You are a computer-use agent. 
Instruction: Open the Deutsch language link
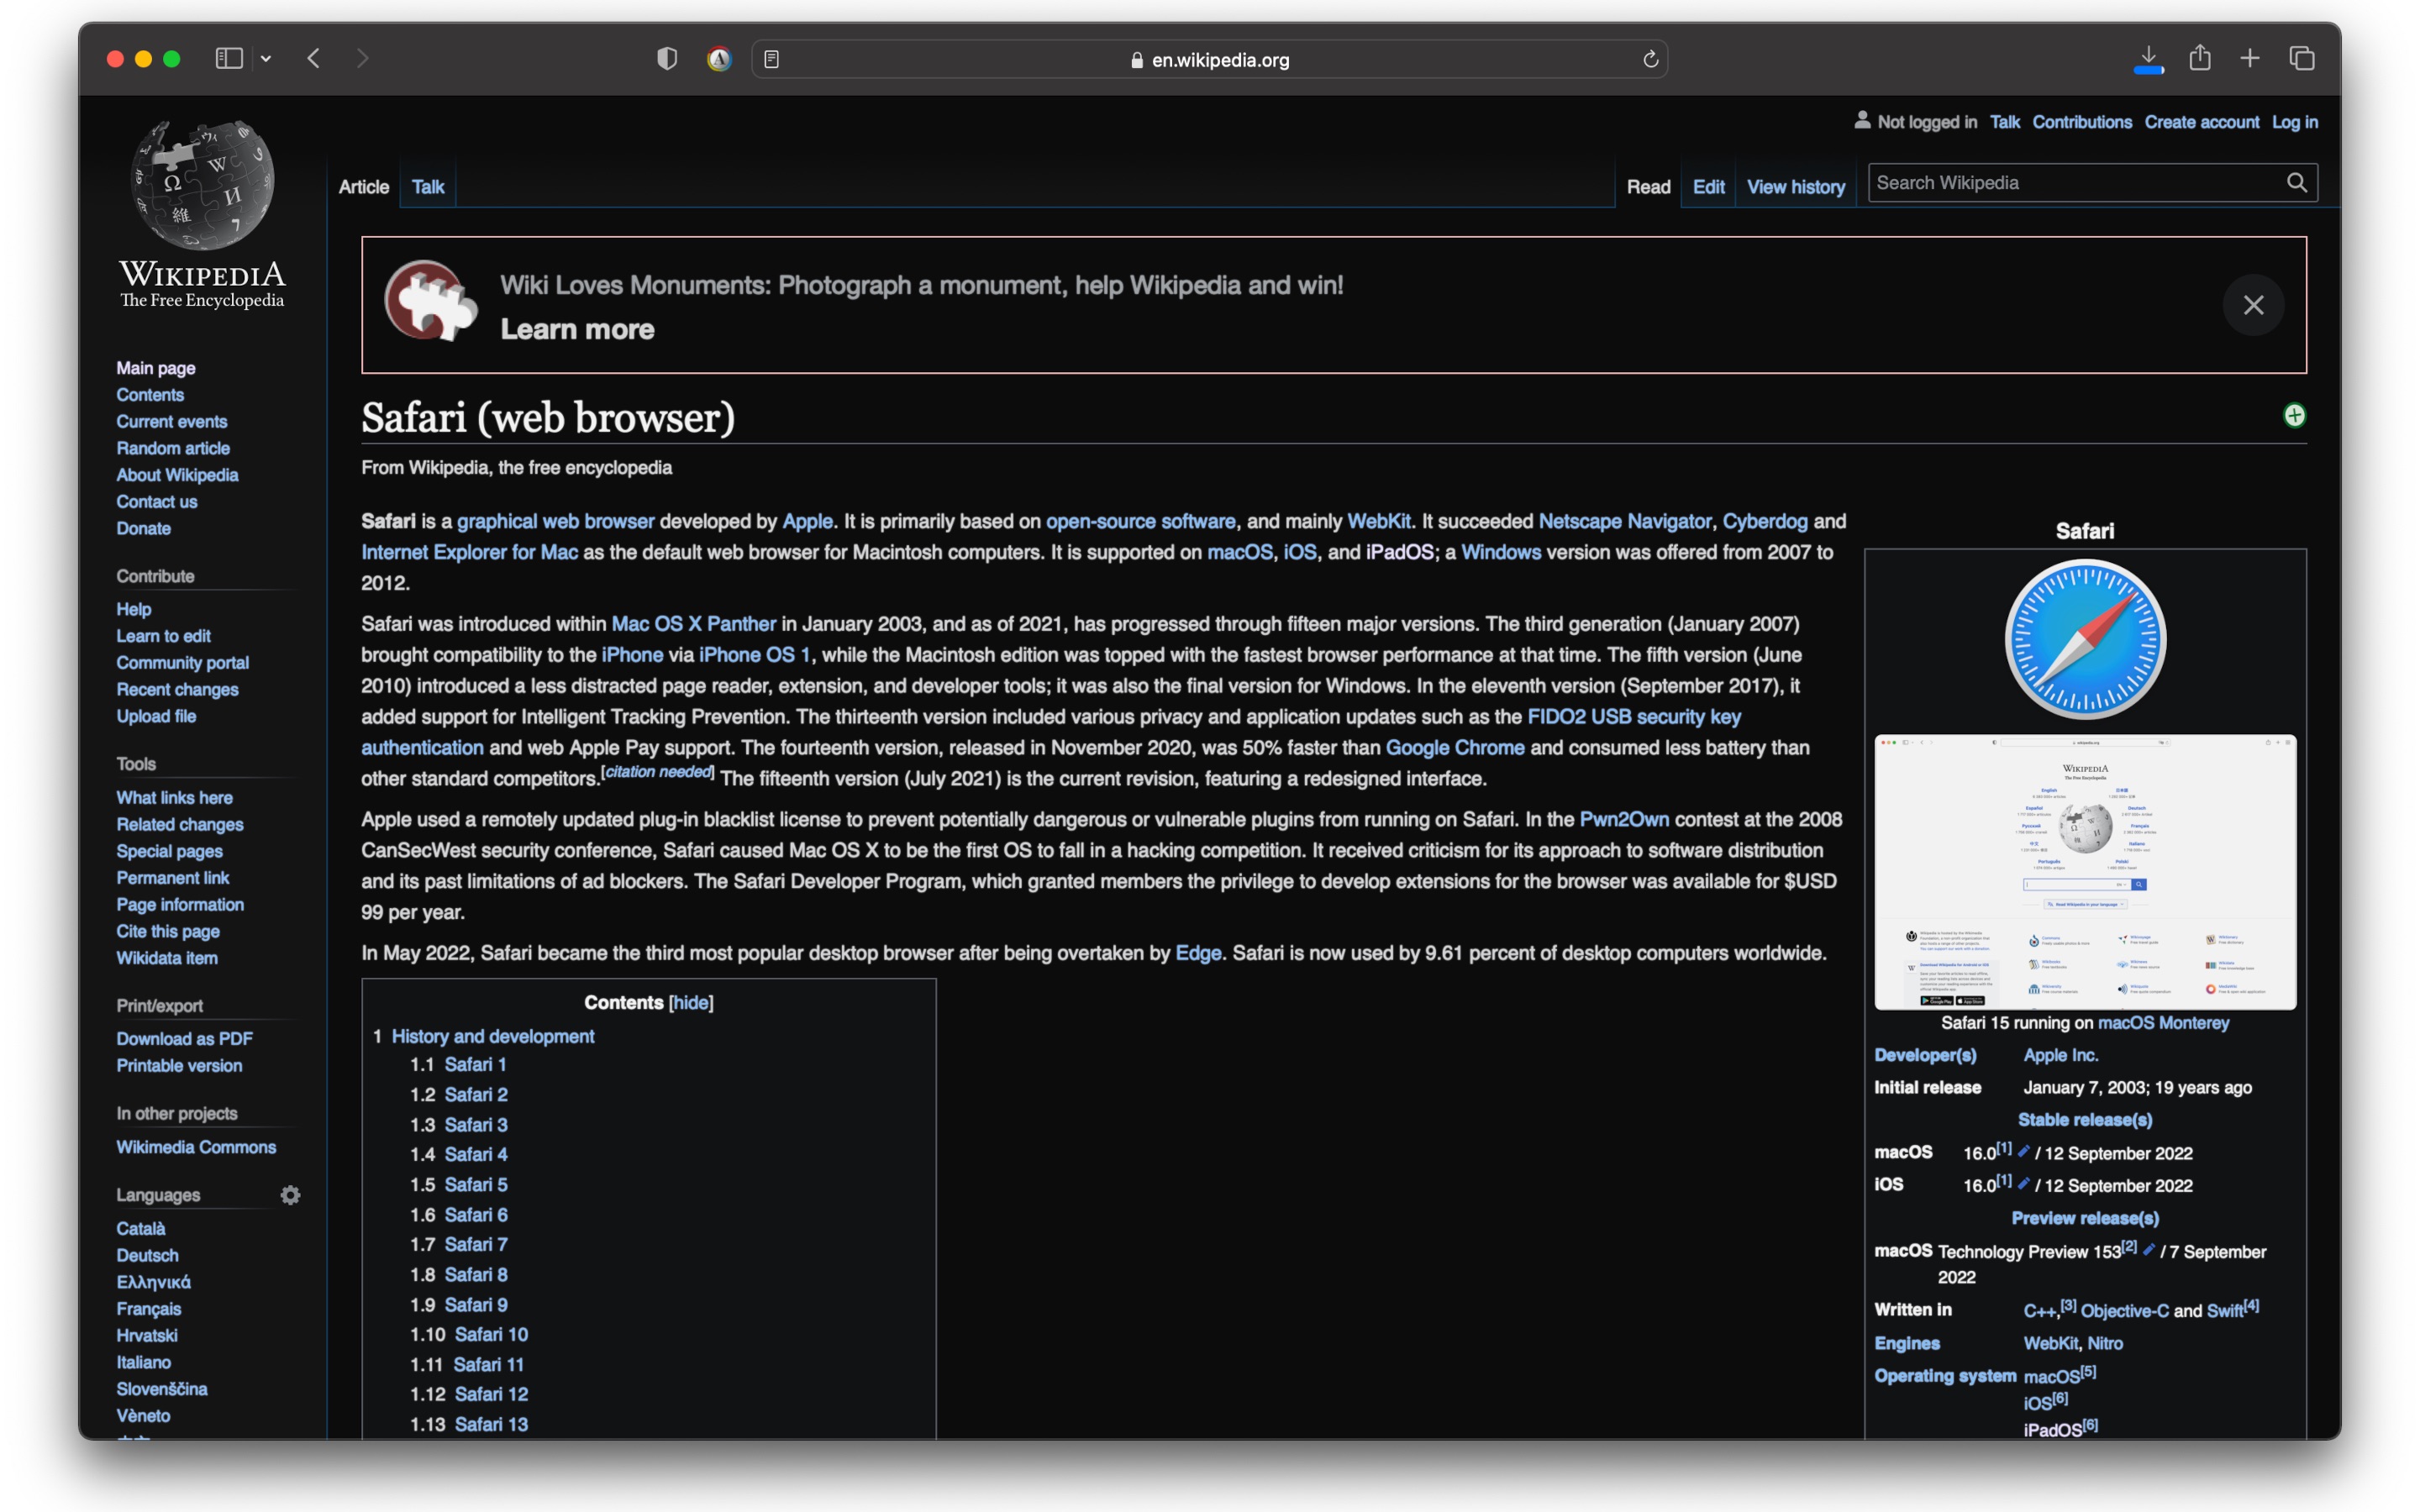click(147, 1255)
